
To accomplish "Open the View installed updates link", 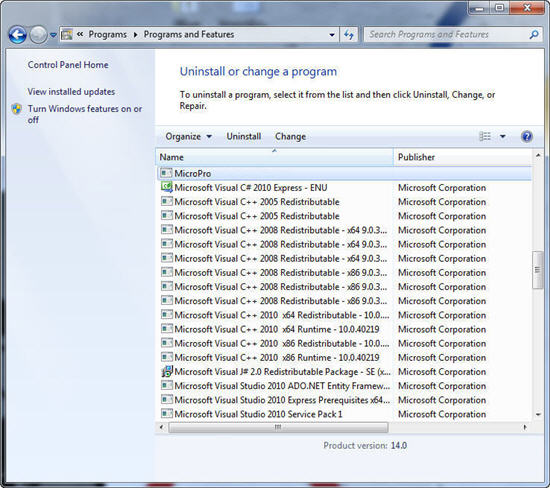I will click(71, 92).
